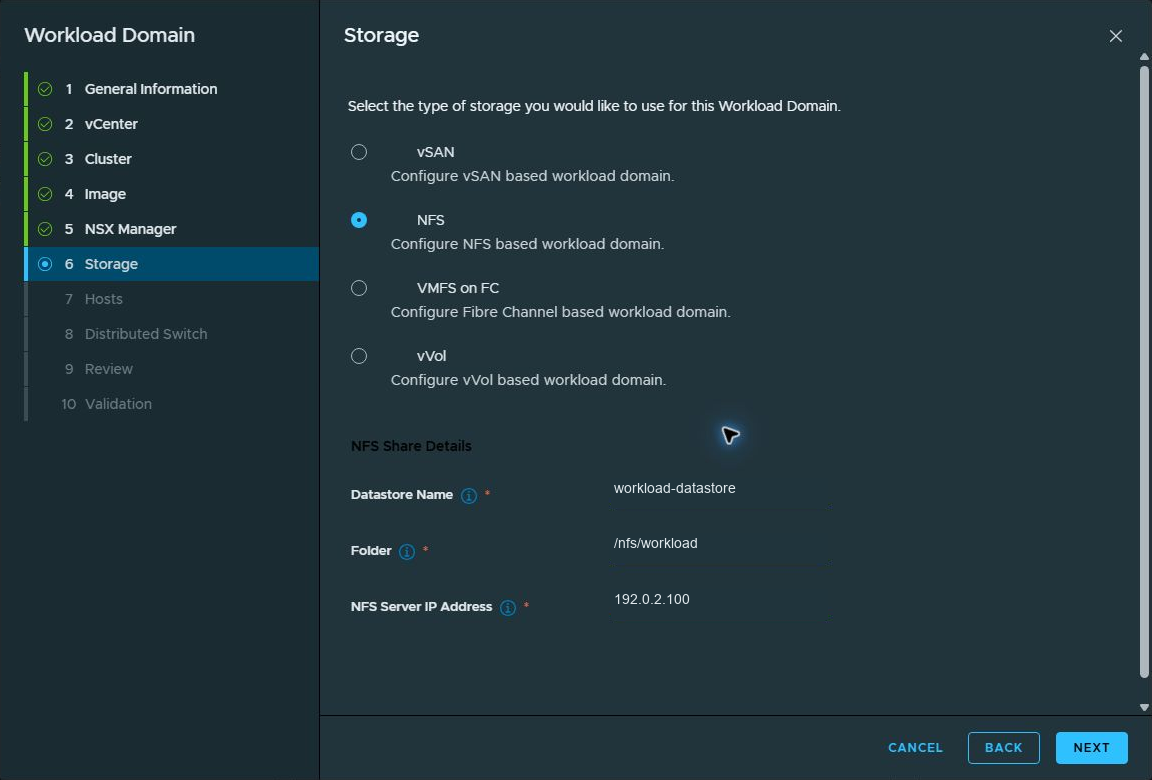The width and height of the screenshot is (1152, 780).
Task: Click the Workload Domain sidebar title
Action: 109,35
